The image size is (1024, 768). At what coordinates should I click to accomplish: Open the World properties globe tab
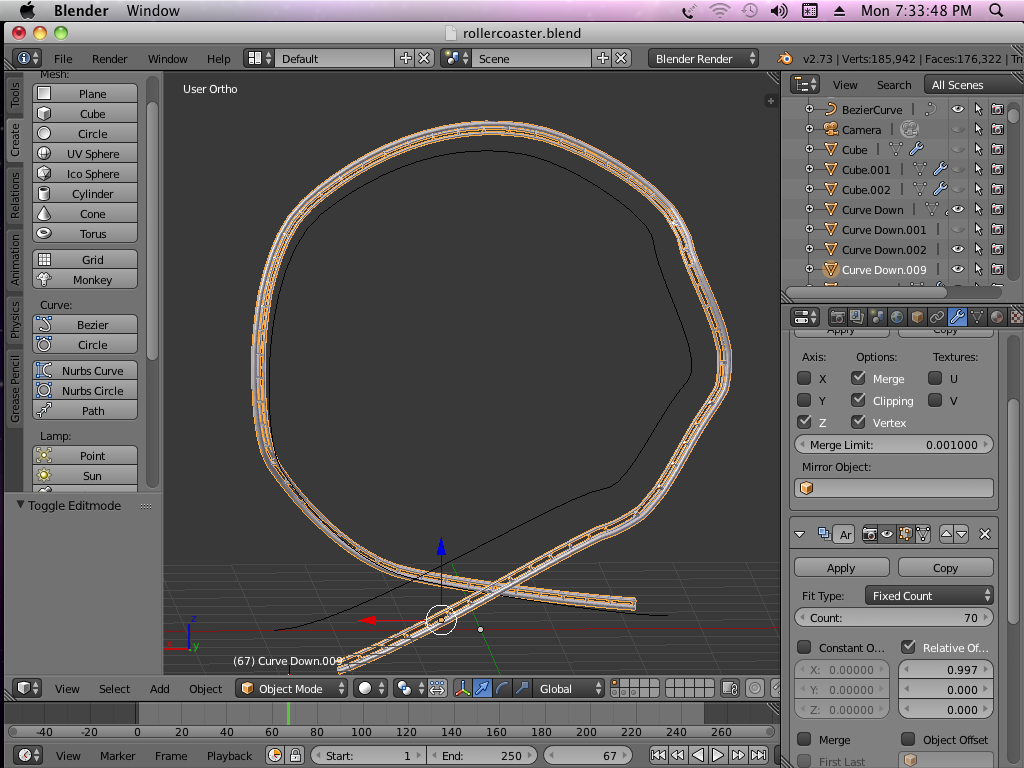point(897,317)
